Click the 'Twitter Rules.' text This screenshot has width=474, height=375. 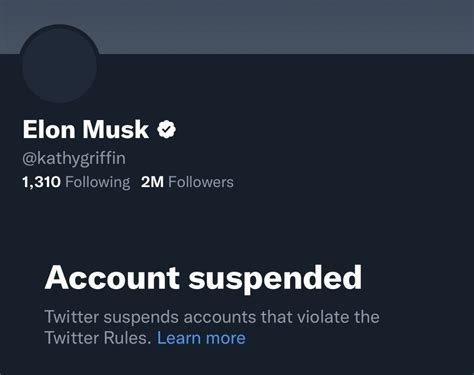click(98, 338)
